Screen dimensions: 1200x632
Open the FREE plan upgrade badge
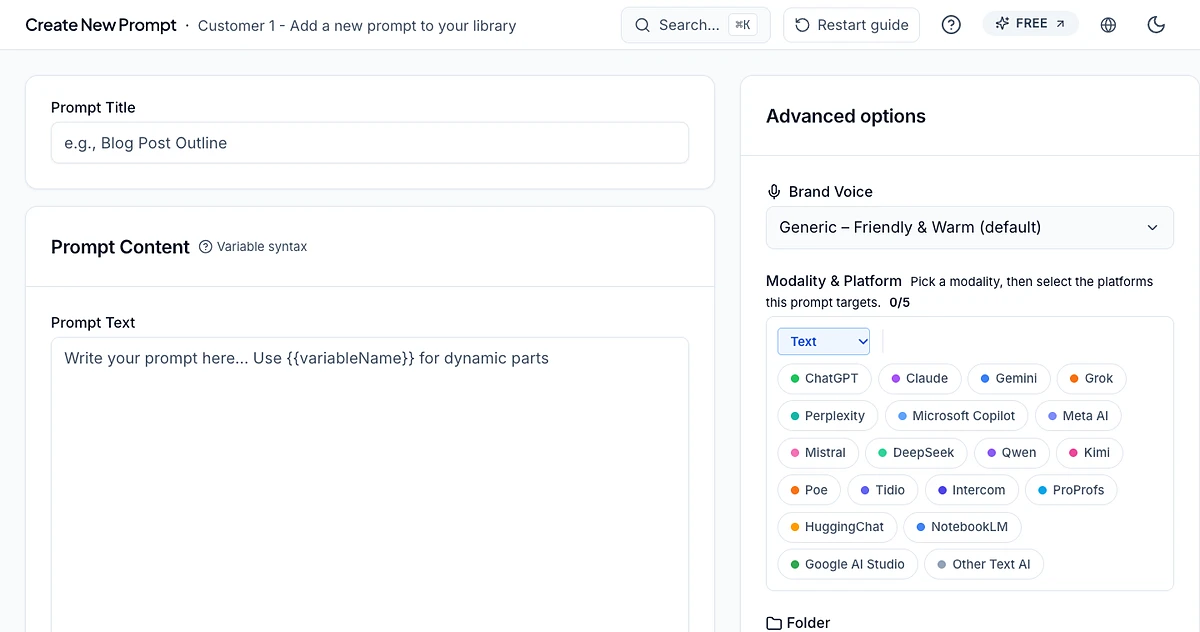pos(1030,23)
